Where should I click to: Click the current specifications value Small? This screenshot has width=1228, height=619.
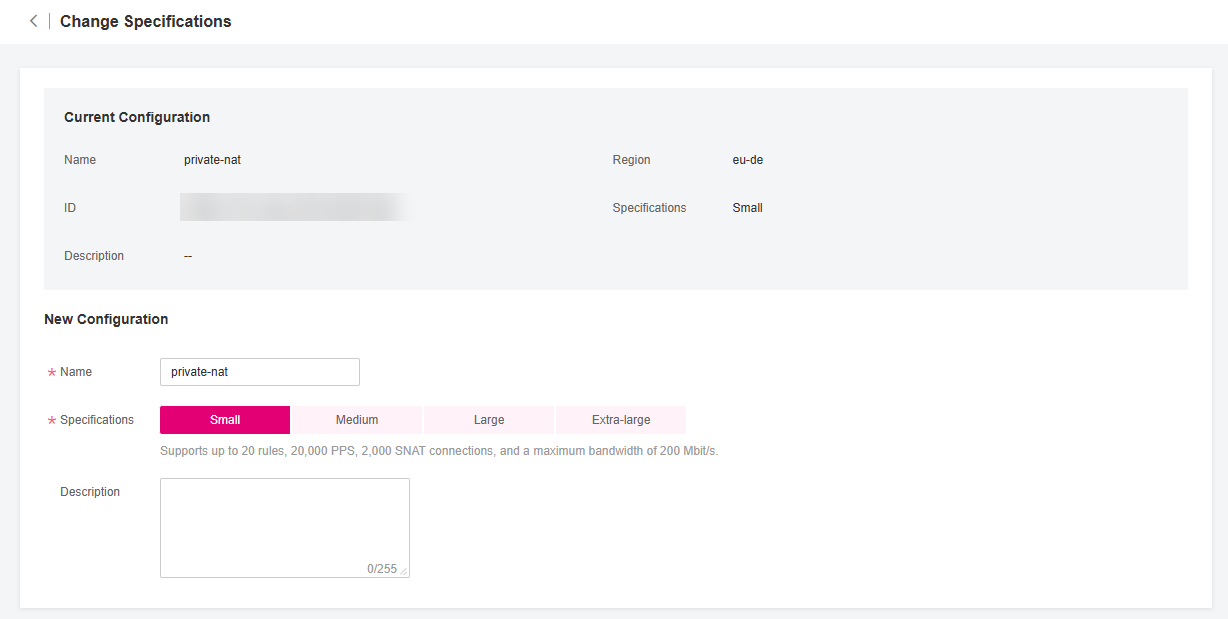coord(748,208)
